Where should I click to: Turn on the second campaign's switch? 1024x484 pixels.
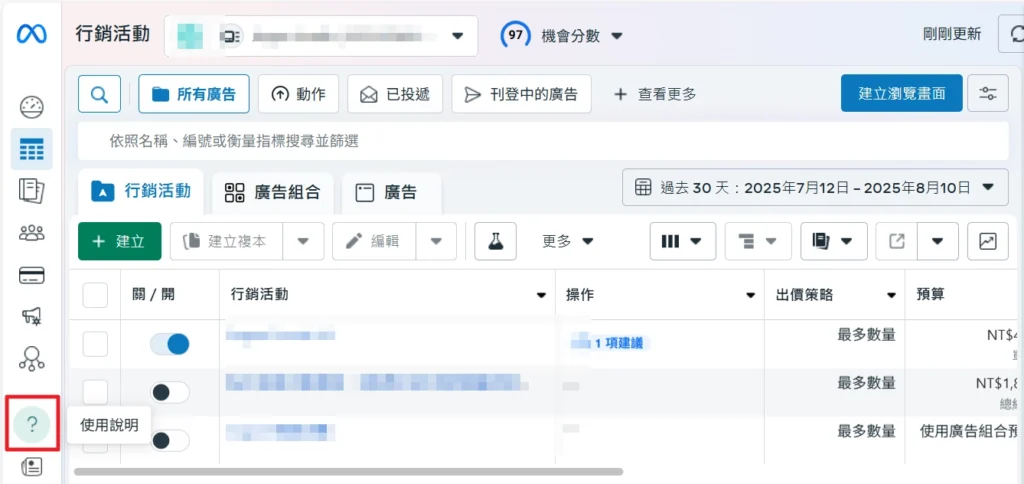coord(170,393)
